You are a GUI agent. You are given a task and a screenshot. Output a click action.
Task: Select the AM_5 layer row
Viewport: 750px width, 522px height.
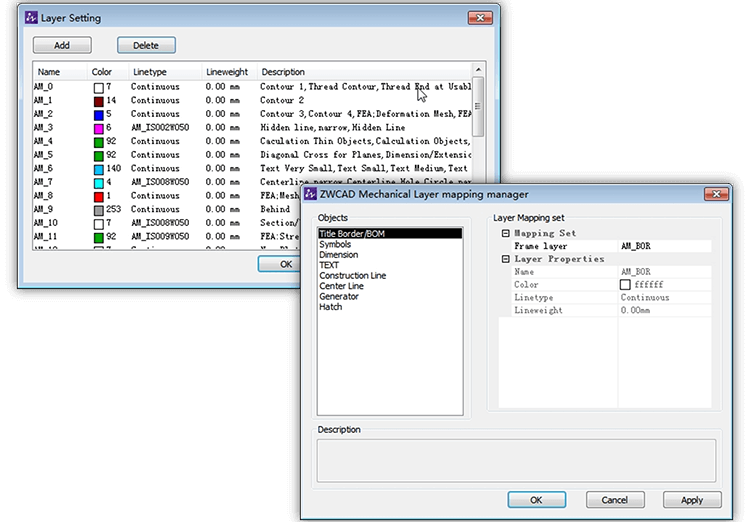[42, 155]
